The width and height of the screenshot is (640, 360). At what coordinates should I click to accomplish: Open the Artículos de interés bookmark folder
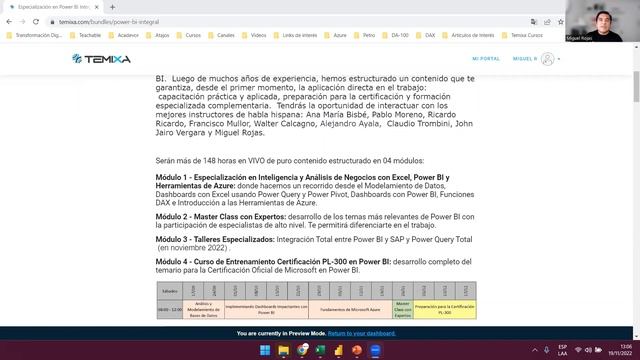[x=468, y=36]
